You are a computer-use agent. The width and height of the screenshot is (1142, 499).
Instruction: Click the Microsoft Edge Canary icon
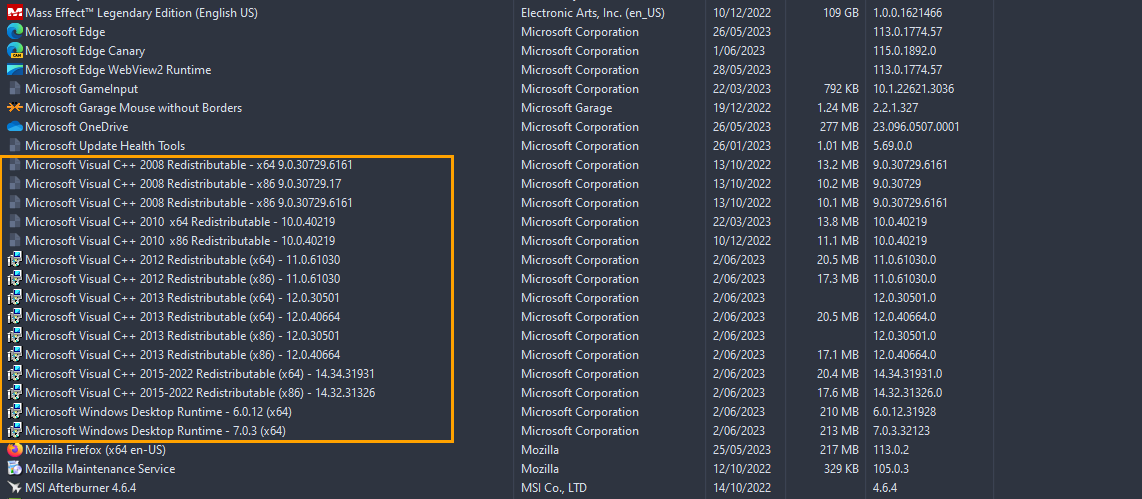coord(15,51)
